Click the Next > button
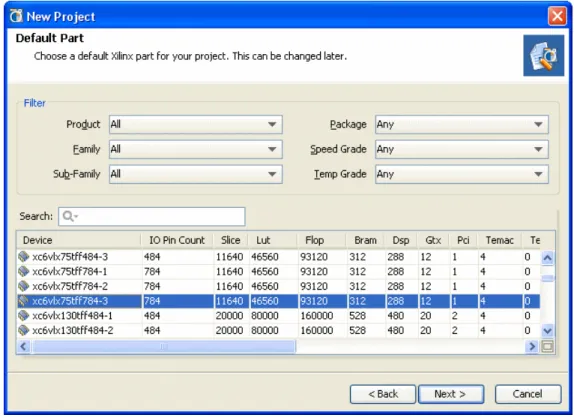Screen dimensions: 574x418 tap(451, 394)
